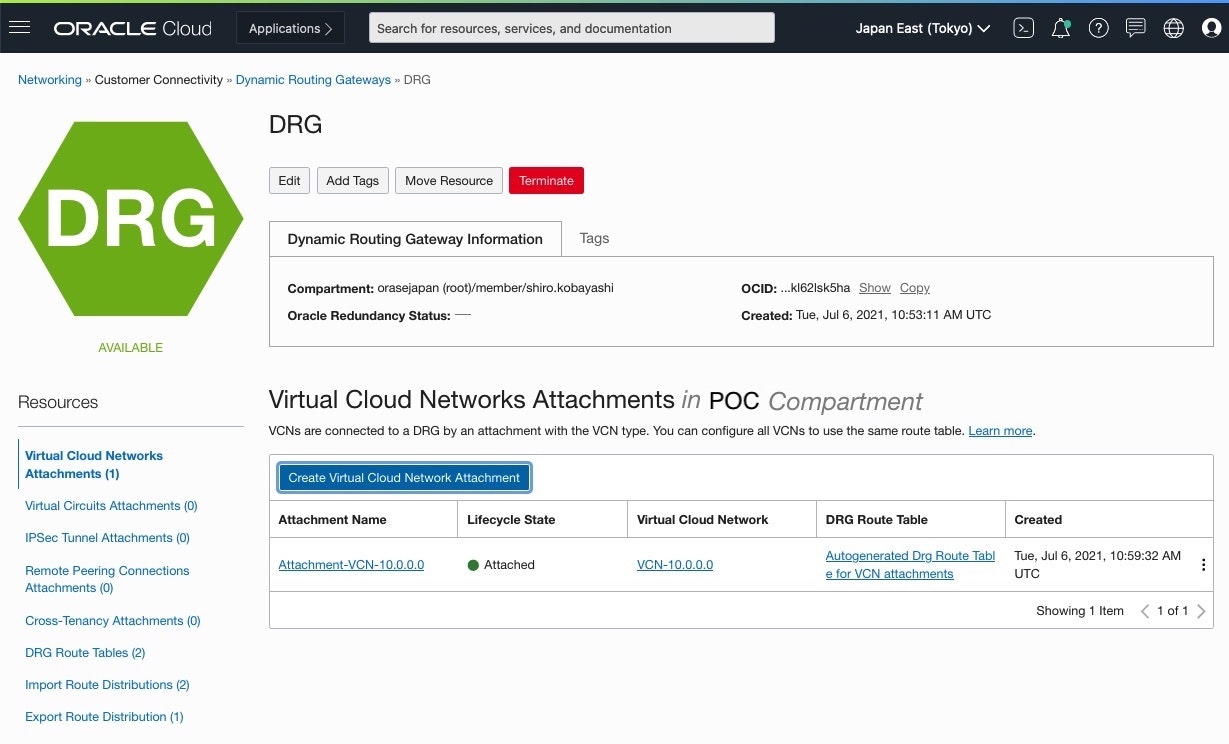Click the Created column header
The width and height of the screenshot is (1229, 744).
pos(1038,520)
